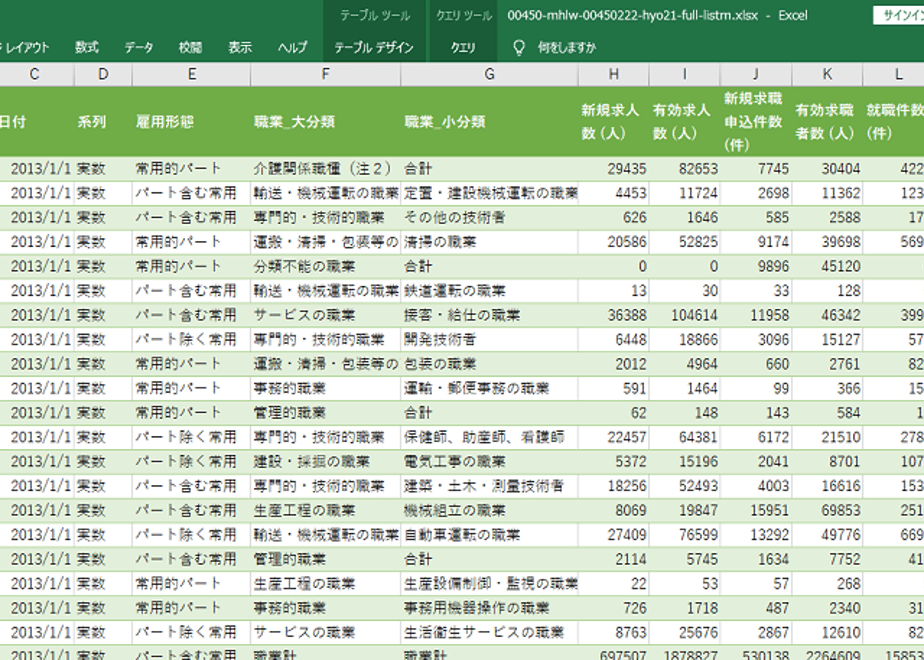The width and height of the screenshot is (924, 660).
Task: Open the ヘルプ tab
Action: pos(292,47)
